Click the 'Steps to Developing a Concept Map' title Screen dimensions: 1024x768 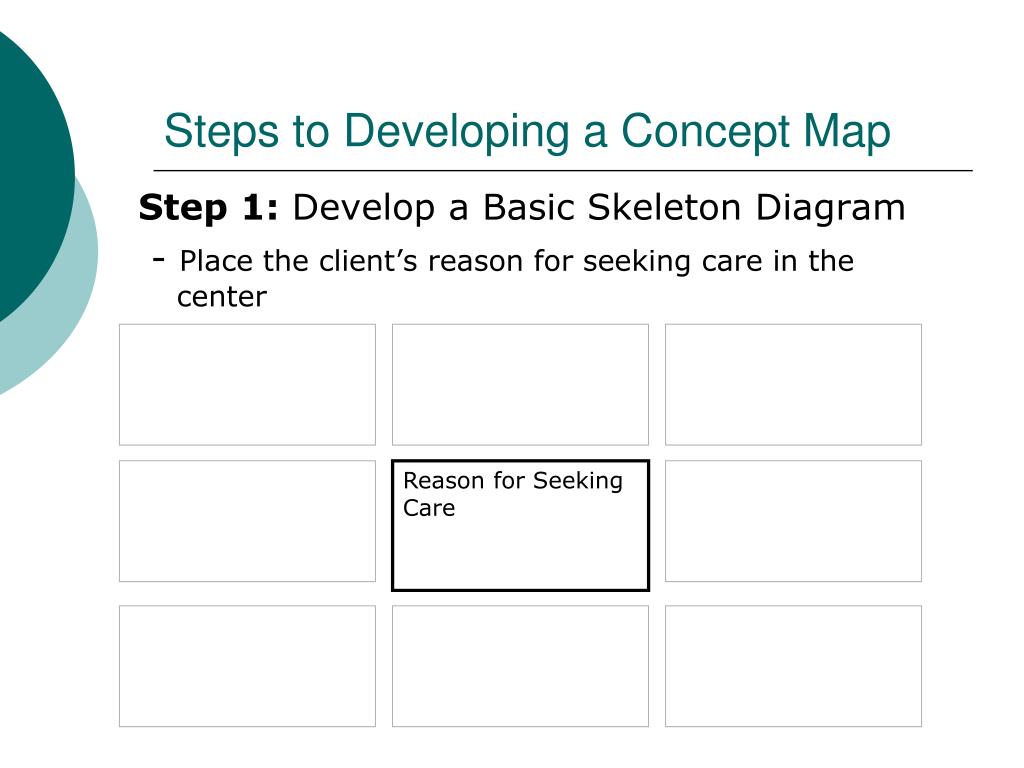coord(527,132)
